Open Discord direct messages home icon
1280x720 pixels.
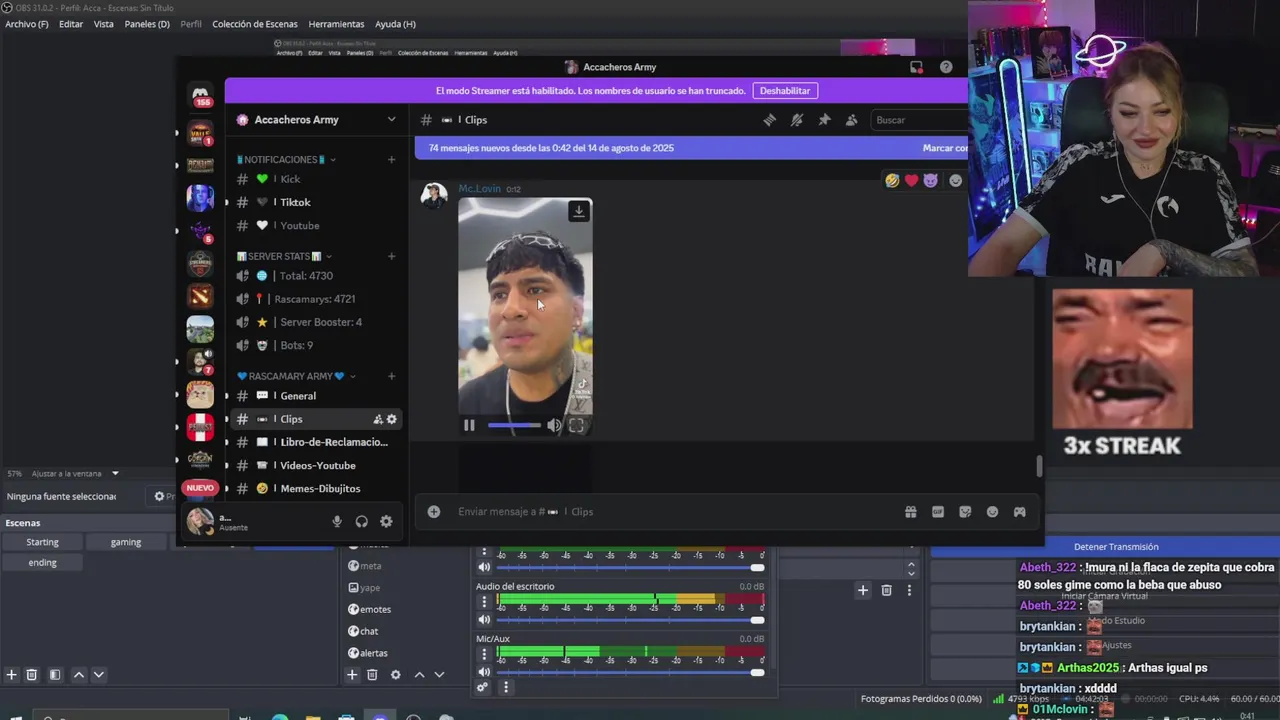click(201, 92)
